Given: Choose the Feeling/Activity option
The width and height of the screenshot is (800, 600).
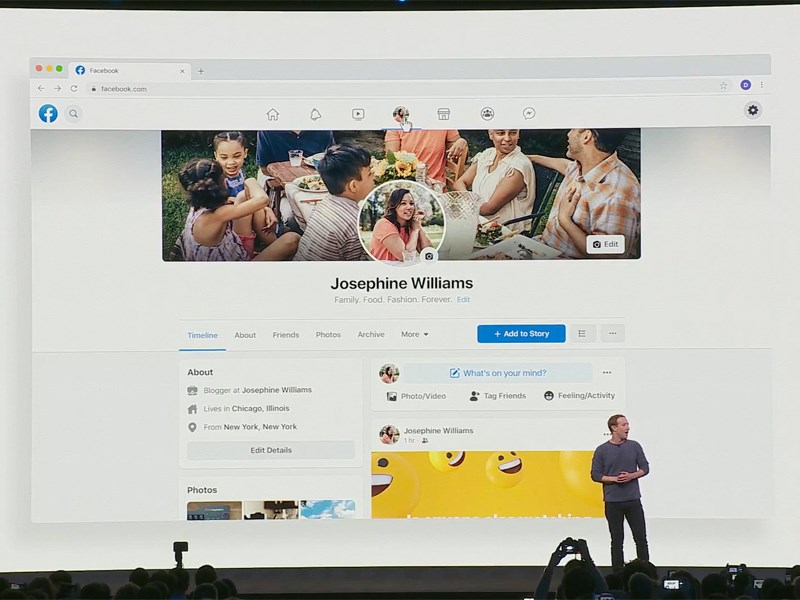Looking at the screenshot, I should 580,395.
